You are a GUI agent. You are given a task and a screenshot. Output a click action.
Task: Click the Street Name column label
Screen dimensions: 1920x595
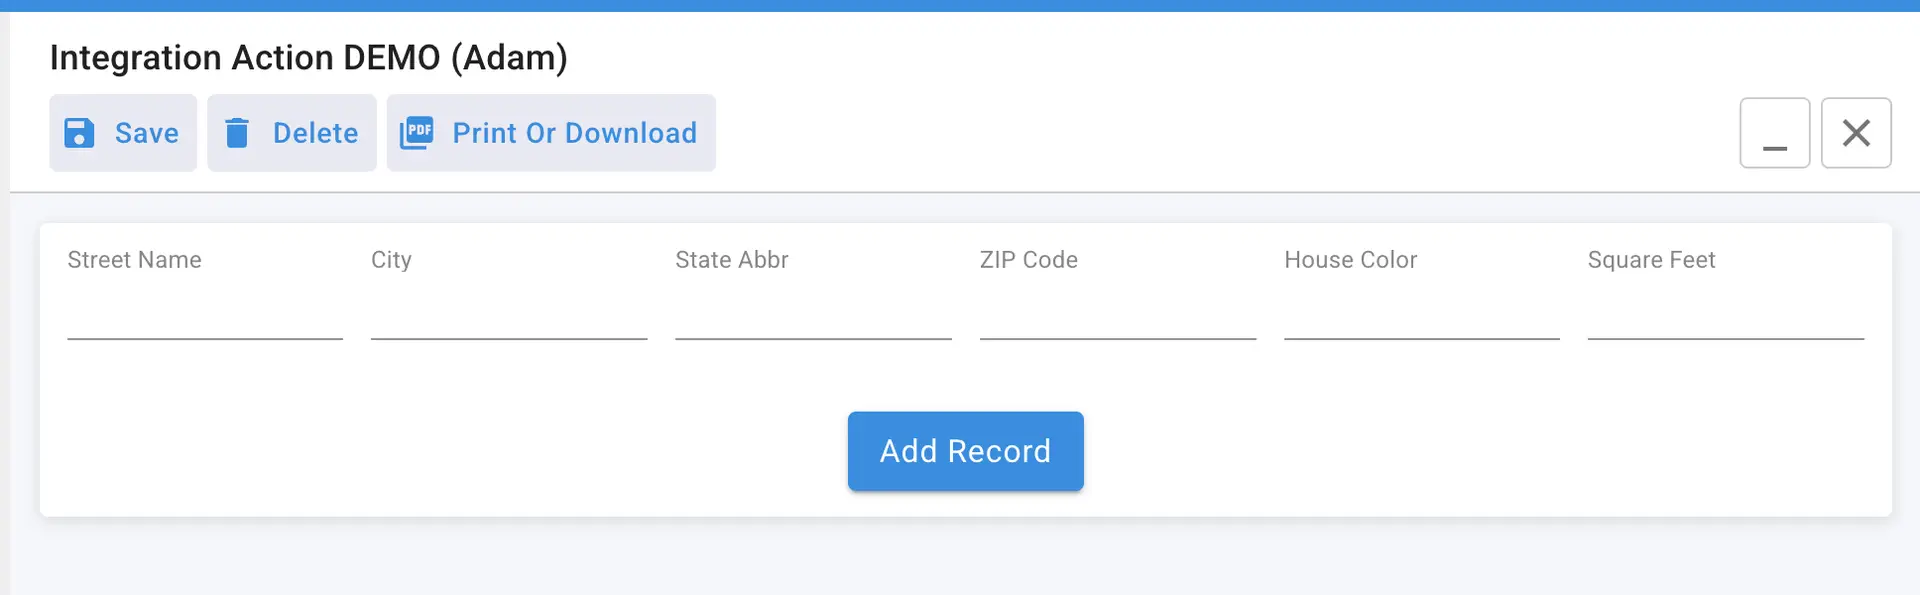134,259
